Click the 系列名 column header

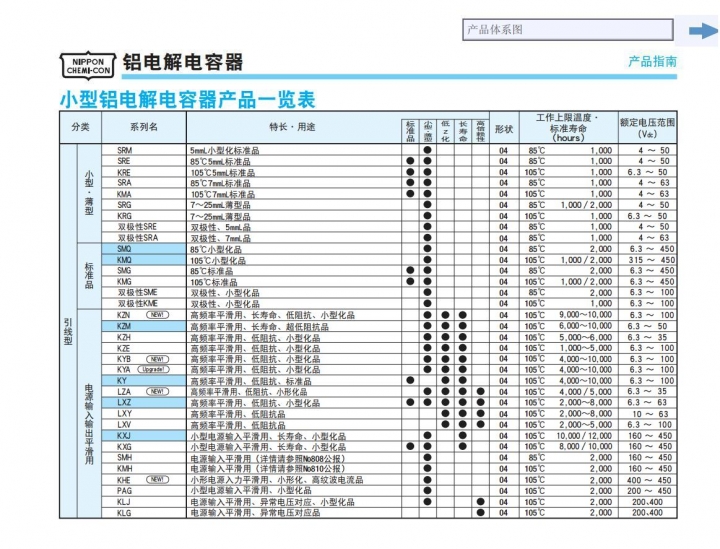click(144, 127)
